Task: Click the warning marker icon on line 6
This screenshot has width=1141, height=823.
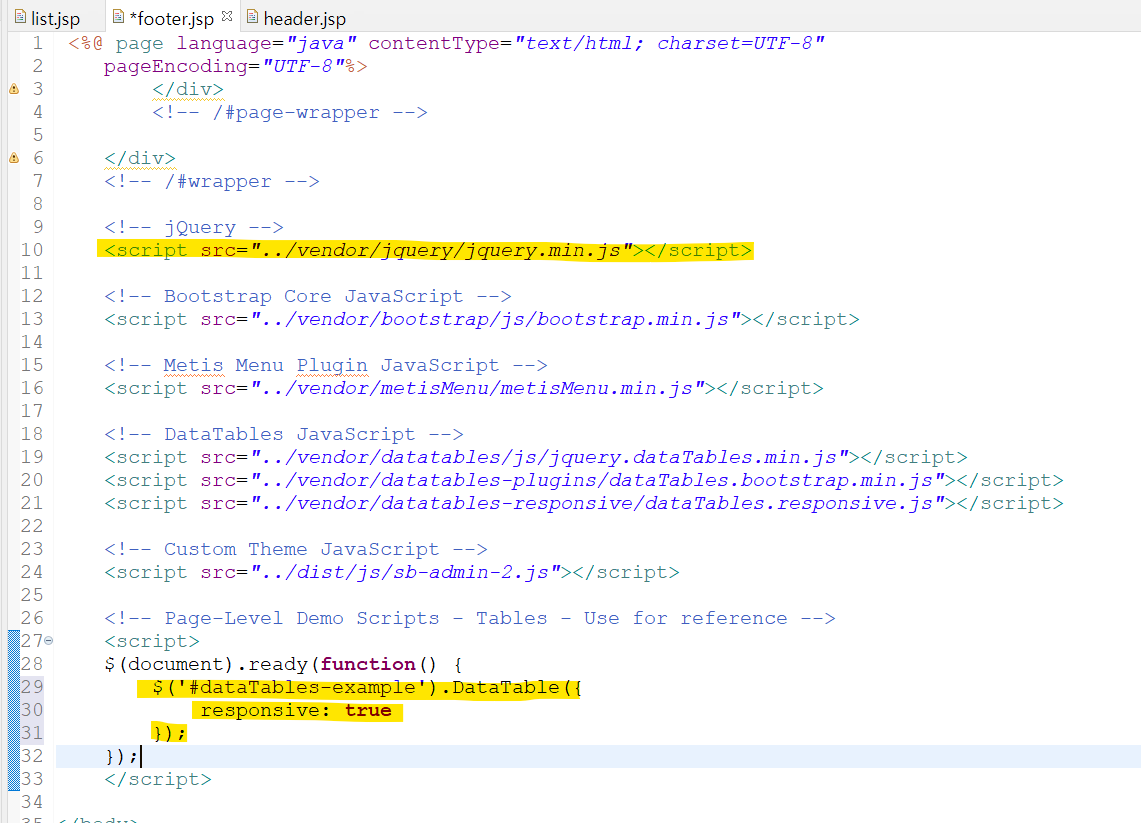Action: tap(14, 158)
